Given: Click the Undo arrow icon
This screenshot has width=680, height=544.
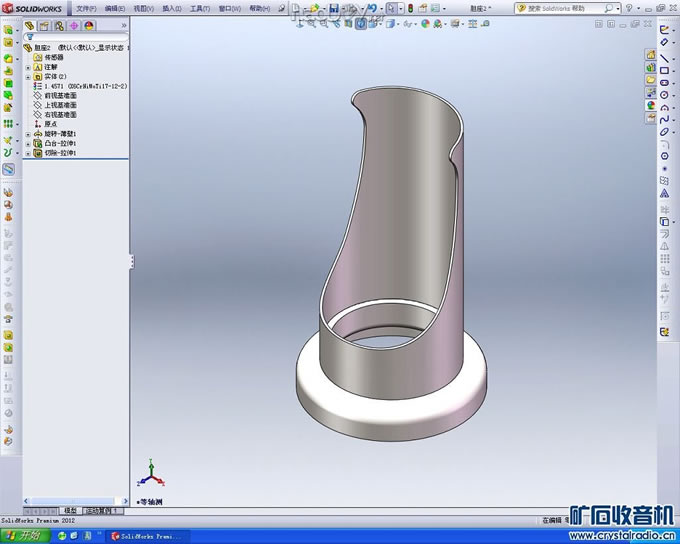Looking at the screenshot, I should pyautogui.click(x=371, y=8).
